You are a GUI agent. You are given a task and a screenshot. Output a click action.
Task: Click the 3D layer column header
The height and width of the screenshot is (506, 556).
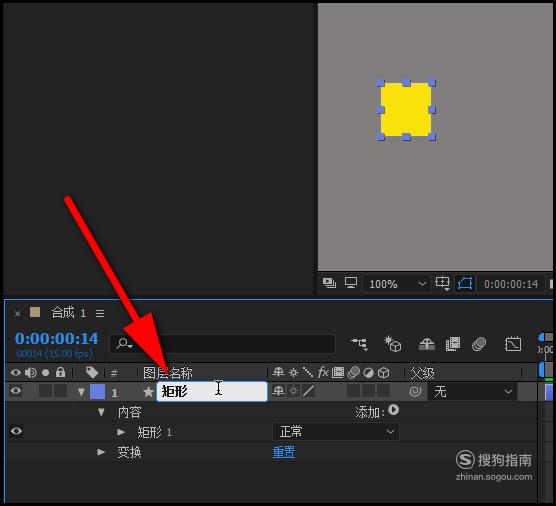[x=383, y=373]
